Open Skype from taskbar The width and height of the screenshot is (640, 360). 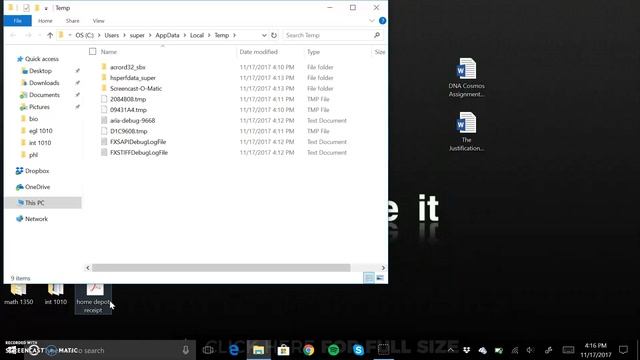click(358, 350)
